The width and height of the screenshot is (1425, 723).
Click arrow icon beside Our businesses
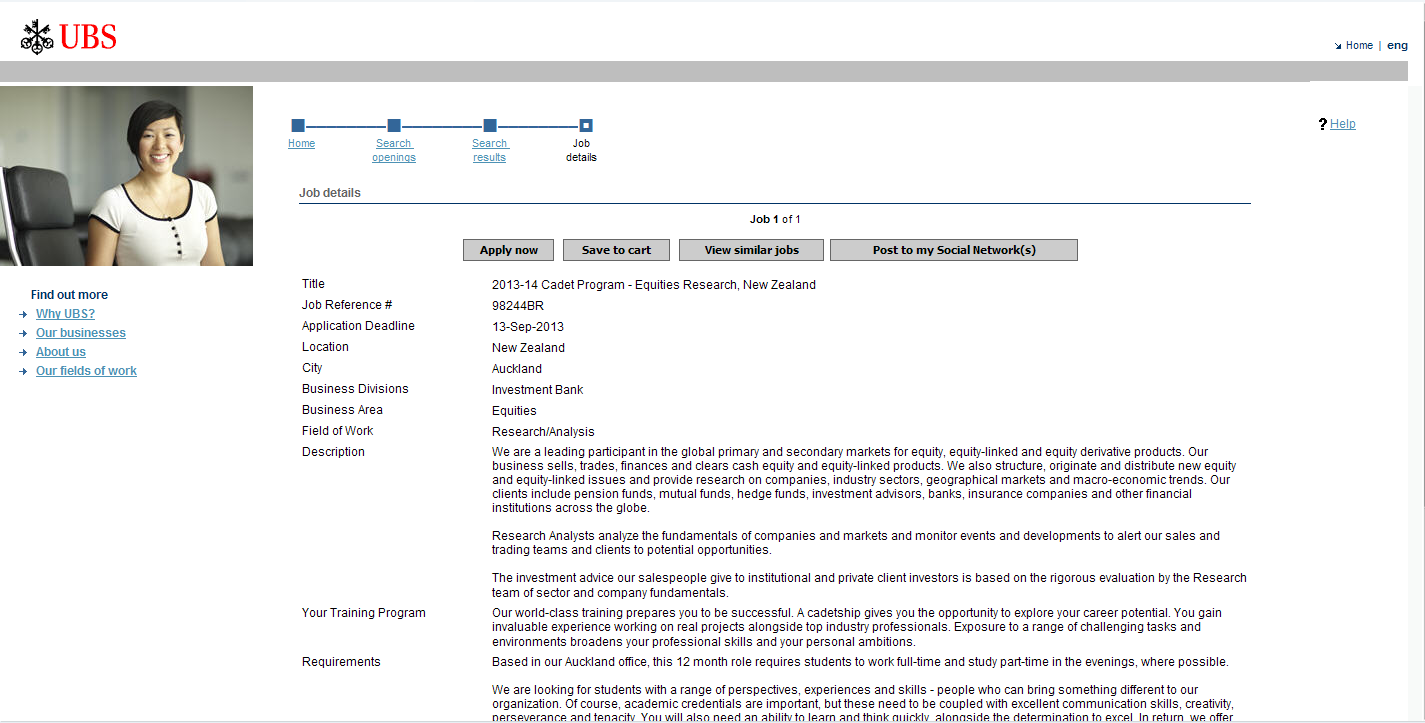pos(23,334)
